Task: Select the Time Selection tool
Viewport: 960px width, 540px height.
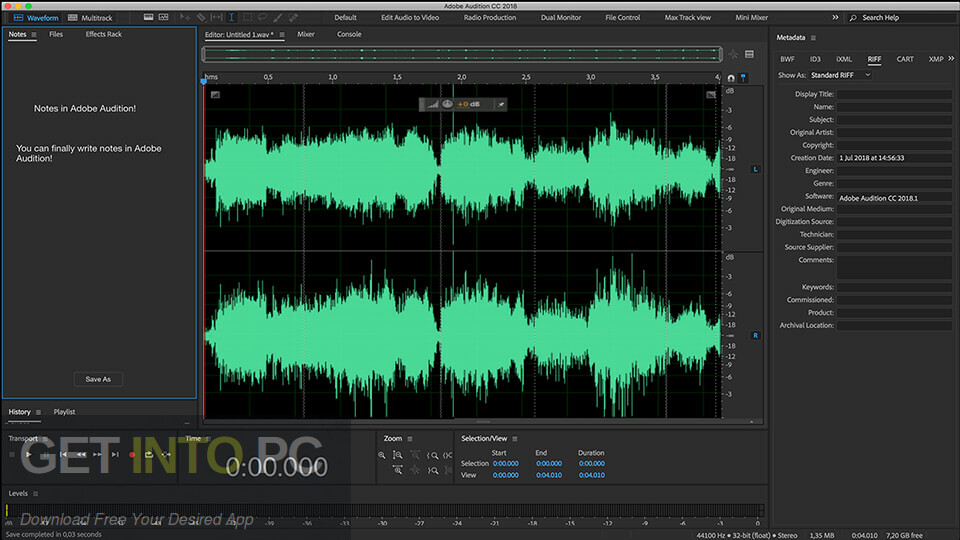Action: tap(231, 18)
